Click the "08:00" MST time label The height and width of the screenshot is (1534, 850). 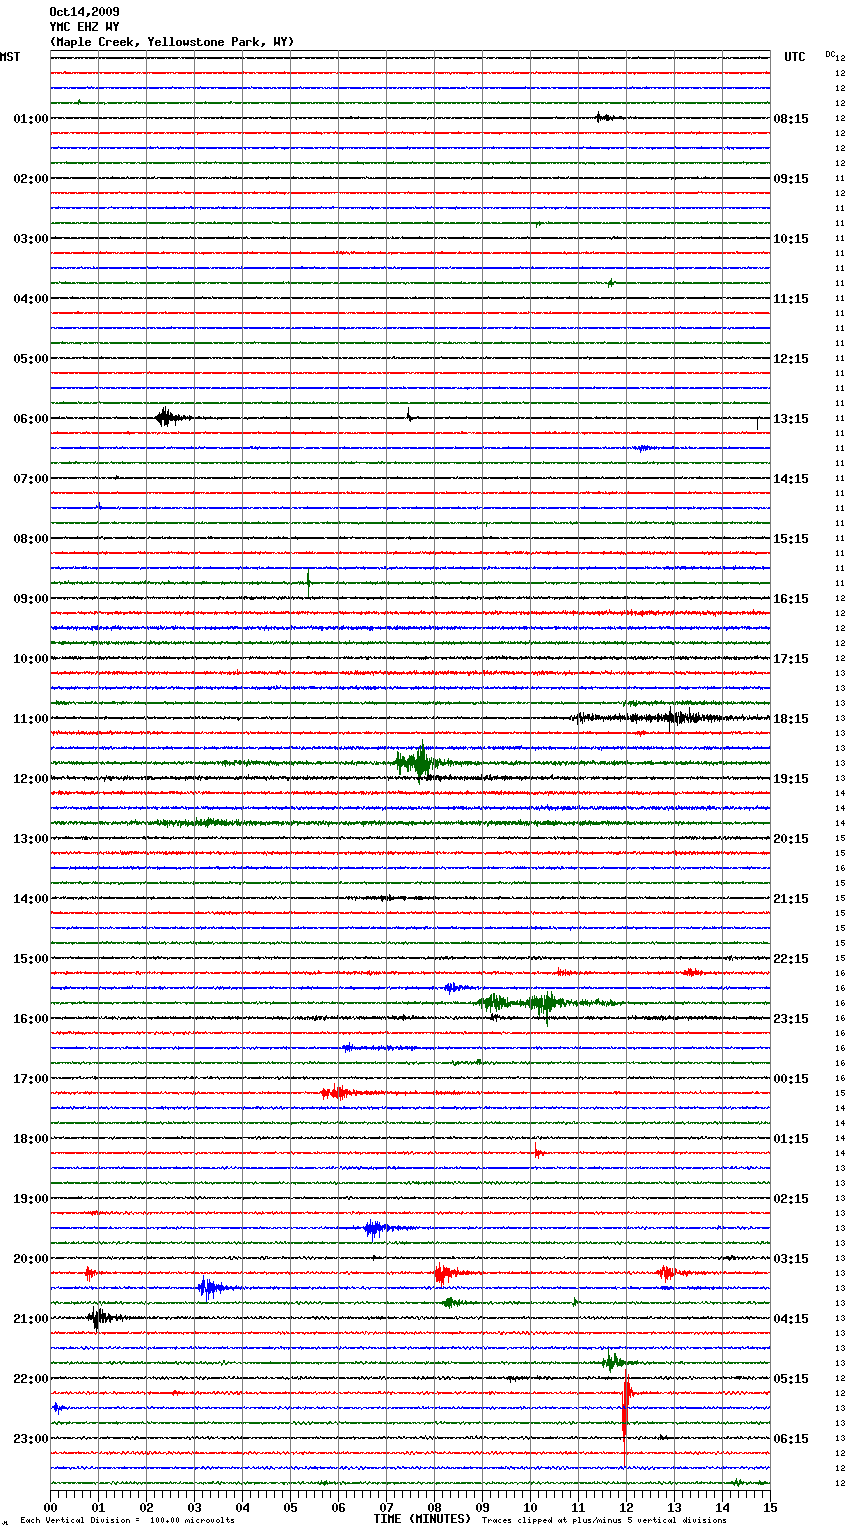tap(31, 539)
